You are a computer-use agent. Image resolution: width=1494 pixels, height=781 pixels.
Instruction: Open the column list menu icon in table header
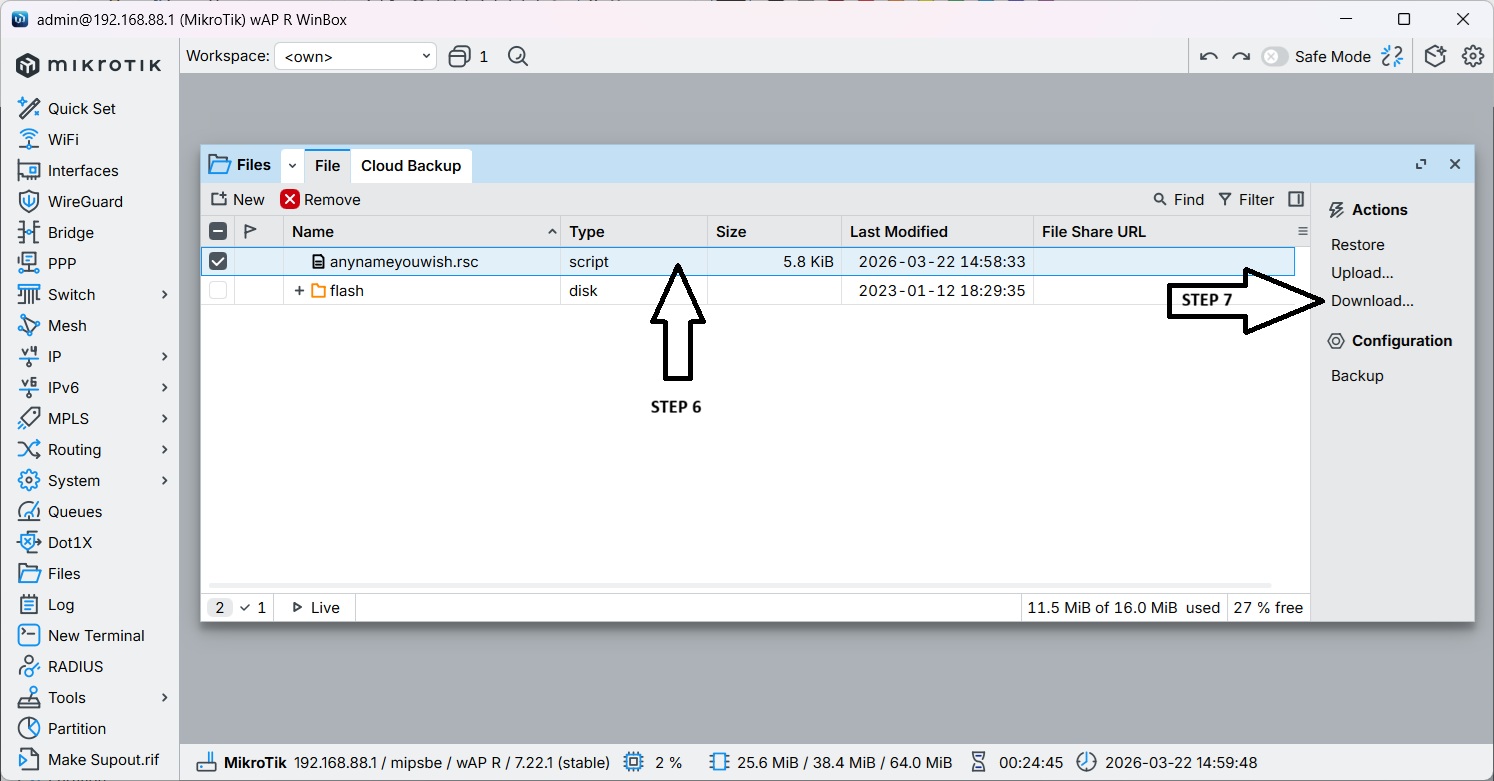pos(1302,231)
